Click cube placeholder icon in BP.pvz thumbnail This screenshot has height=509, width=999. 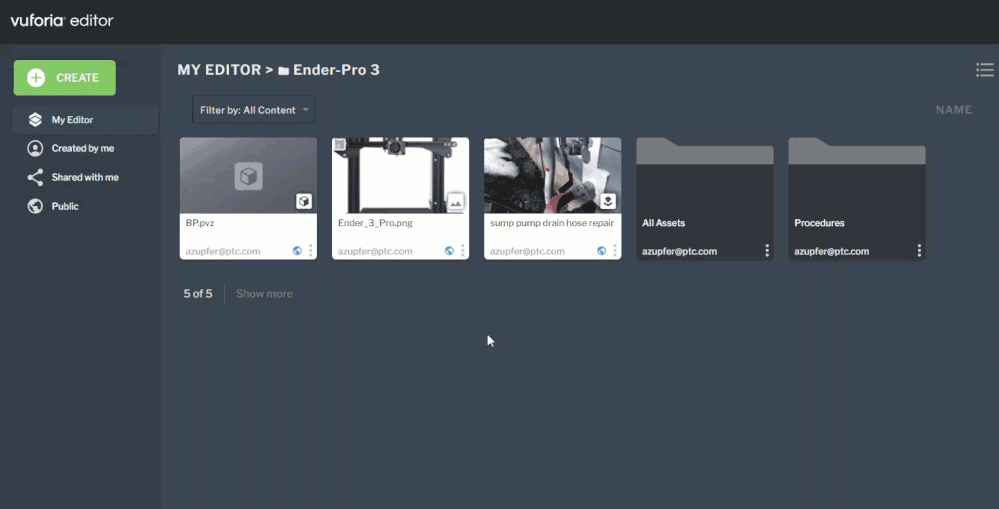tap(248, 176)
